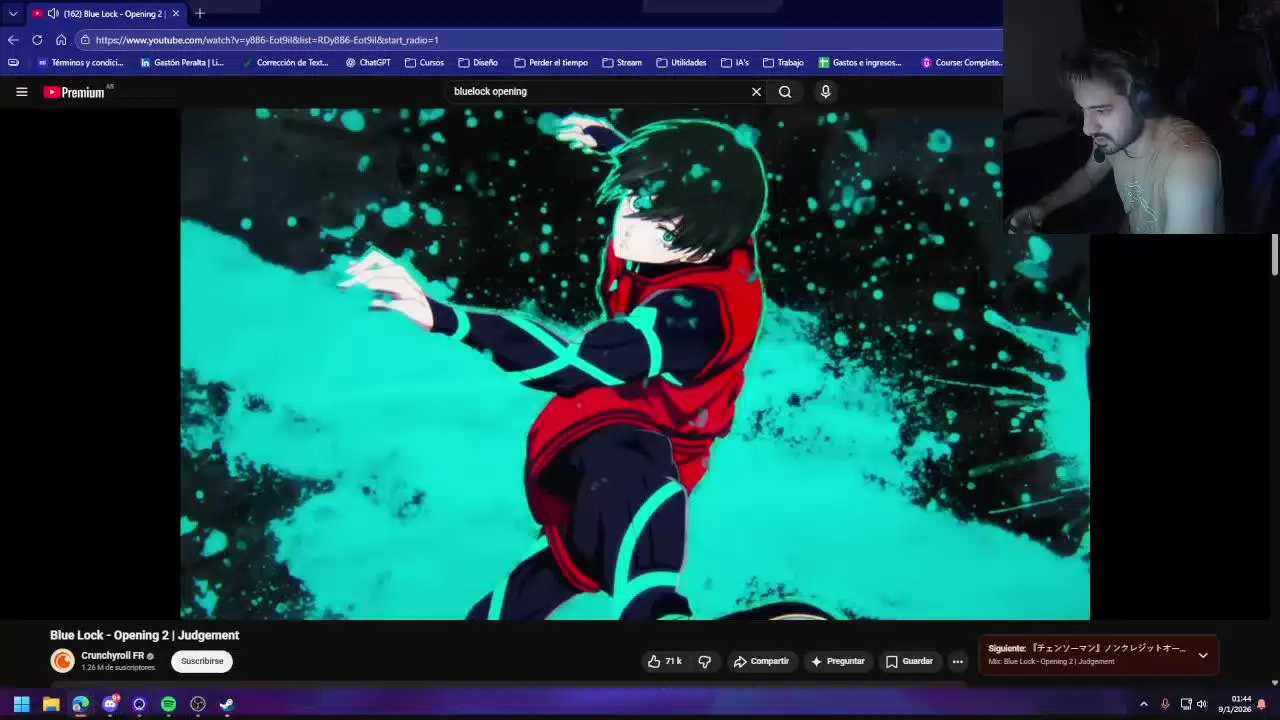Expand the Stream bookmark folder
Image resolution: width=1280 pixels, height=720 pixels.
622,63
